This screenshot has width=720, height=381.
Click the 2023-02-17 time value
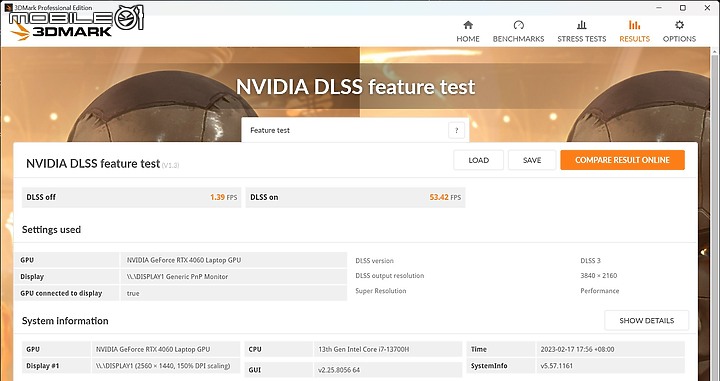(x=577, y=349)
